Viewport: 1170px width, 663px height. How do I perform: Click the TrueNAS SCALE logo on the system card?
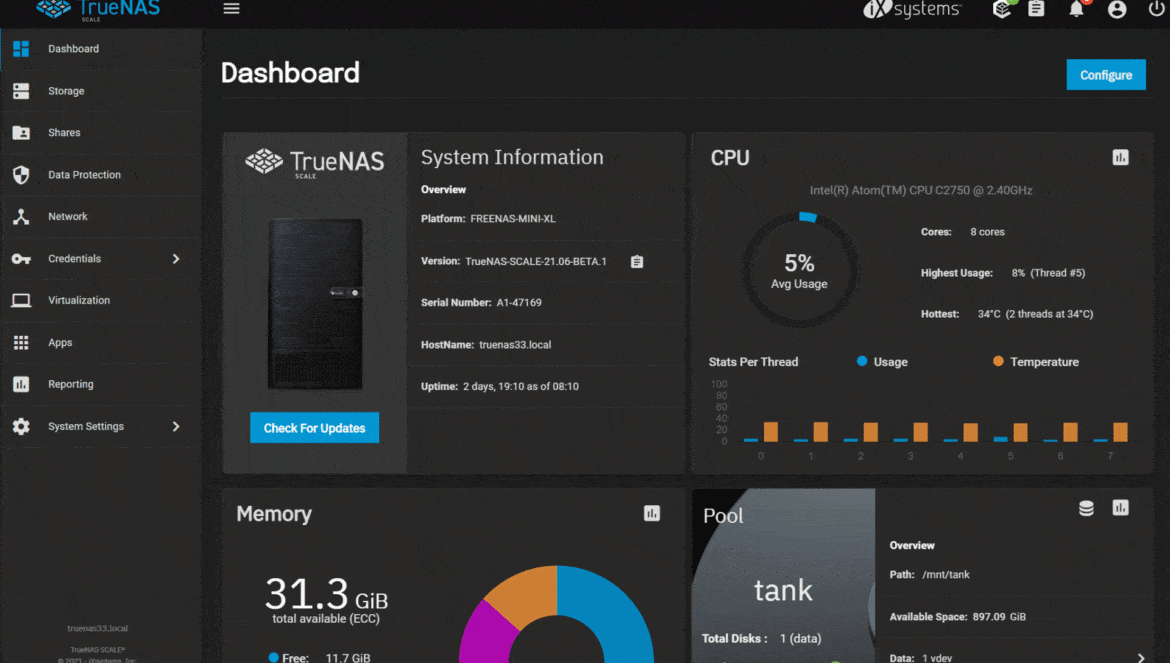[315, 163]
